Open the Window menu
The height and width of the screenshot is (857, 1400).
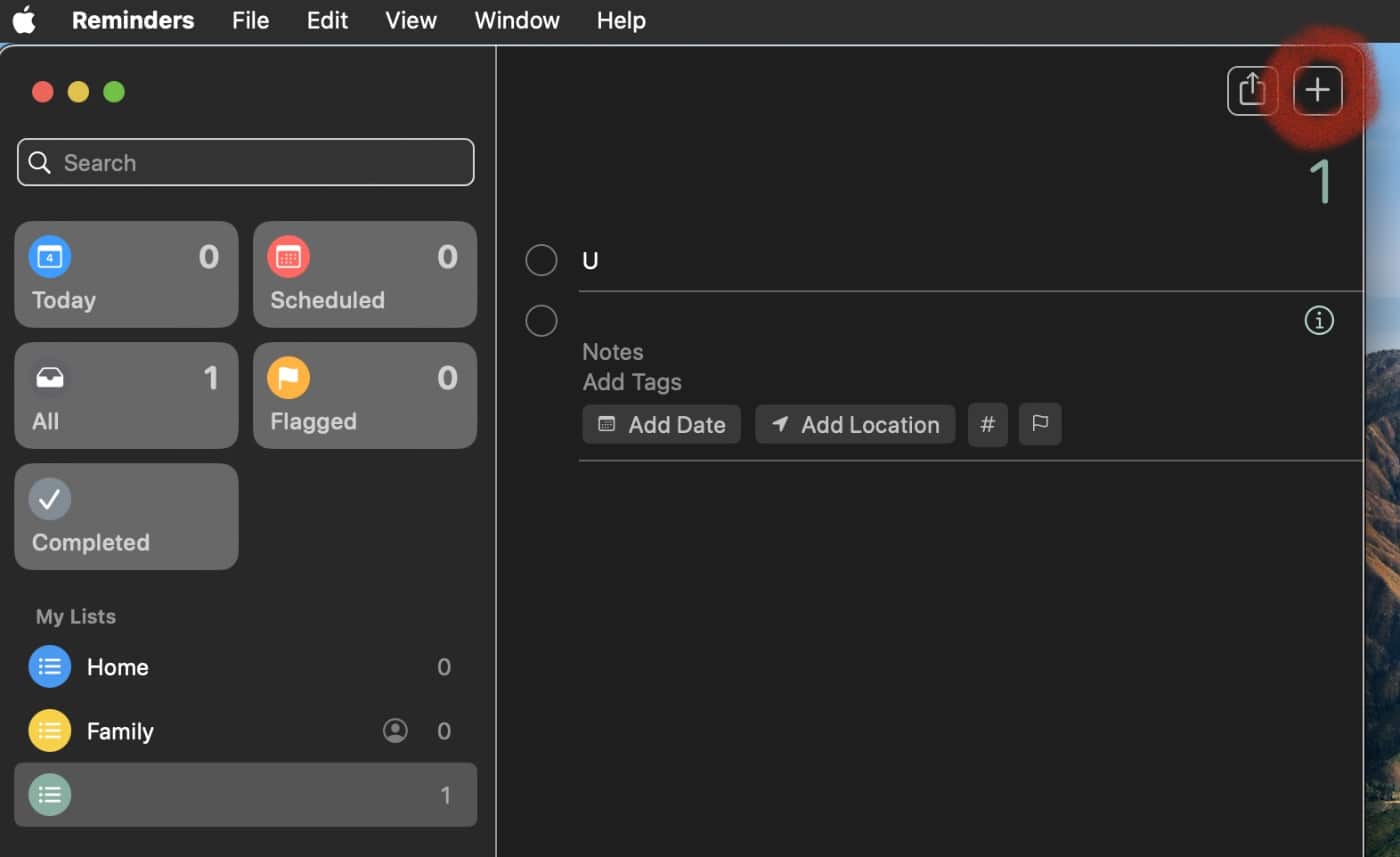[517, 20]
